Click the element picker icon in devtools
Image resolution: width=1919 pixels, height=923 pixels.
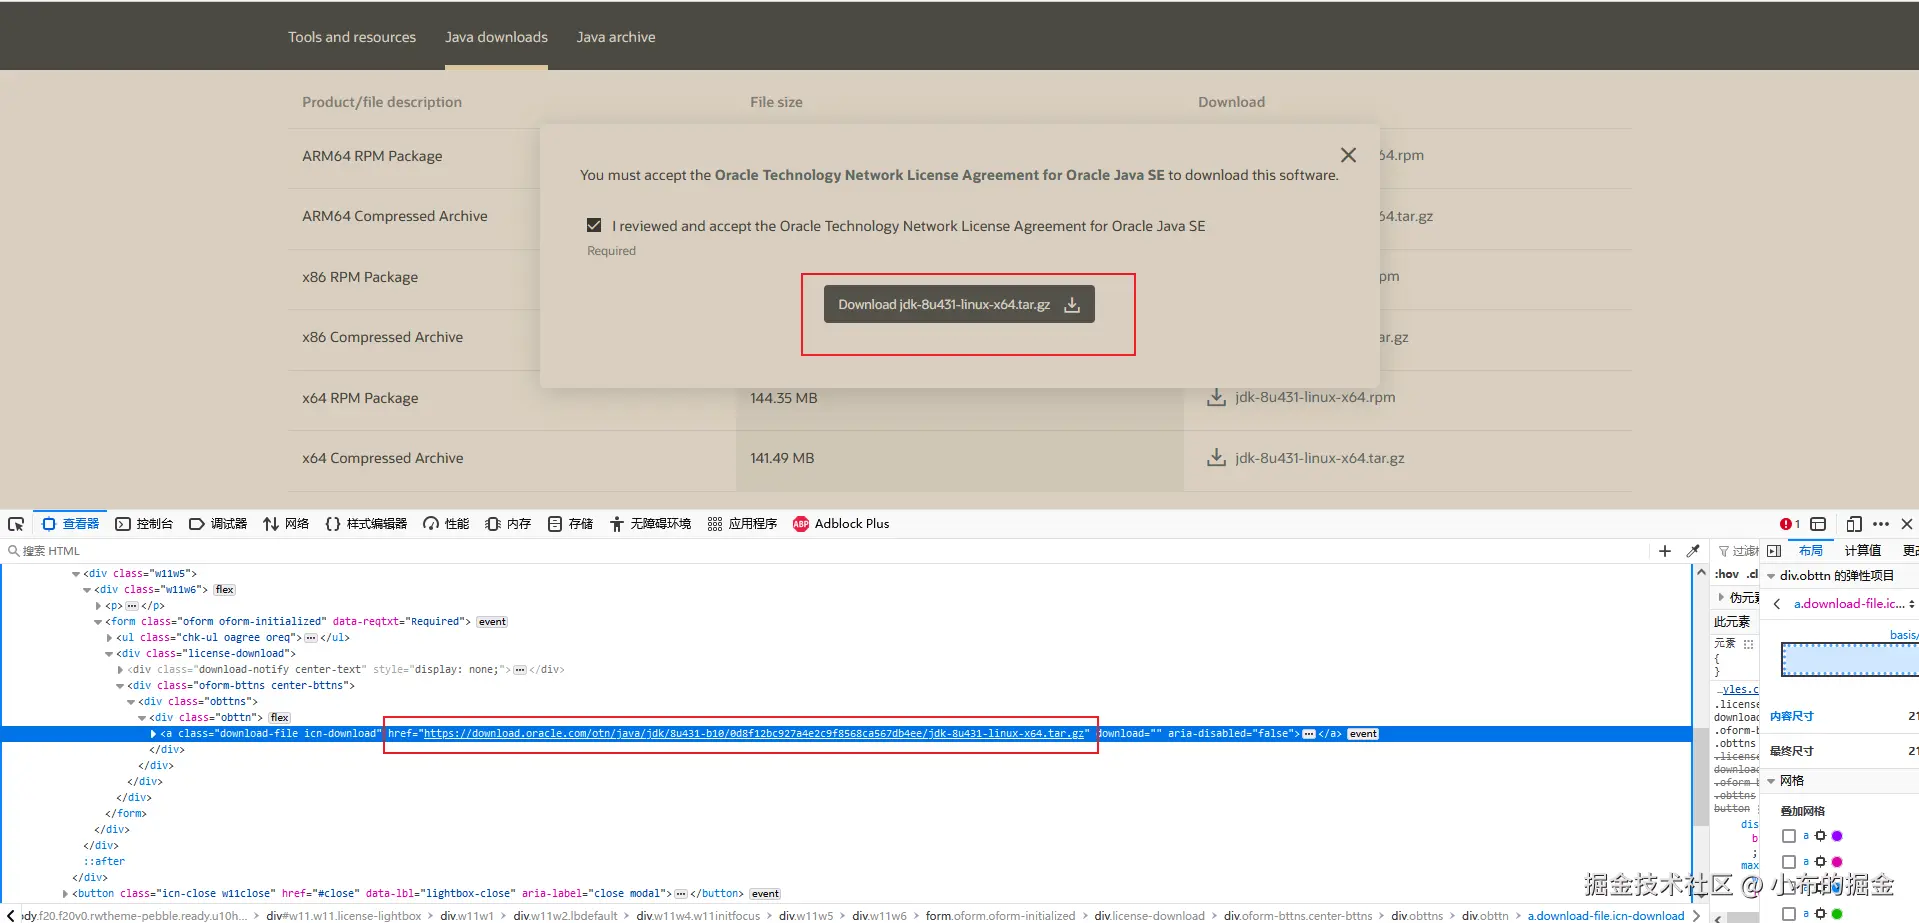click(x=16, y=524)
